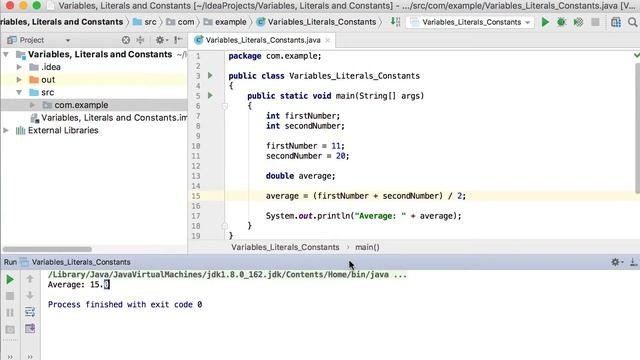Open Project Structure from the toolbar
This screenshot has height=360, width=640.
[x=616, y=22]
